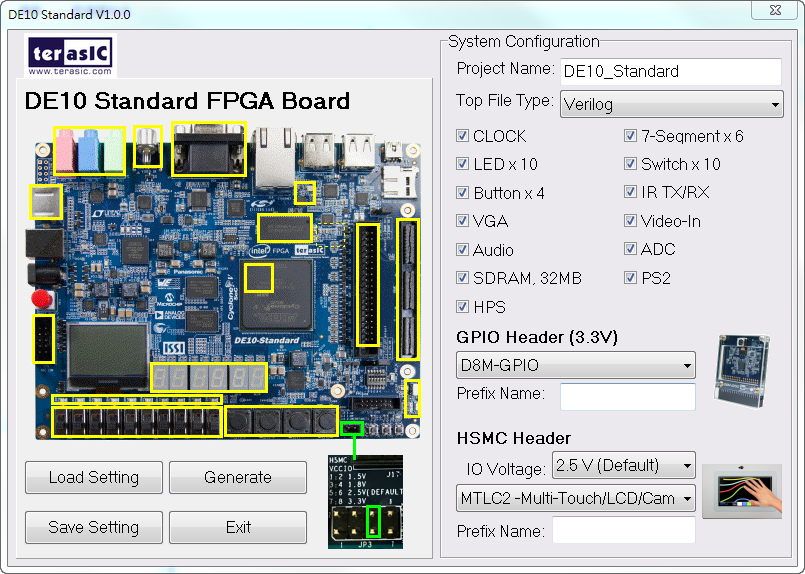Click the Save Setting button
Viewport: 805px width, 574px height.
click(x=94, y=527)
